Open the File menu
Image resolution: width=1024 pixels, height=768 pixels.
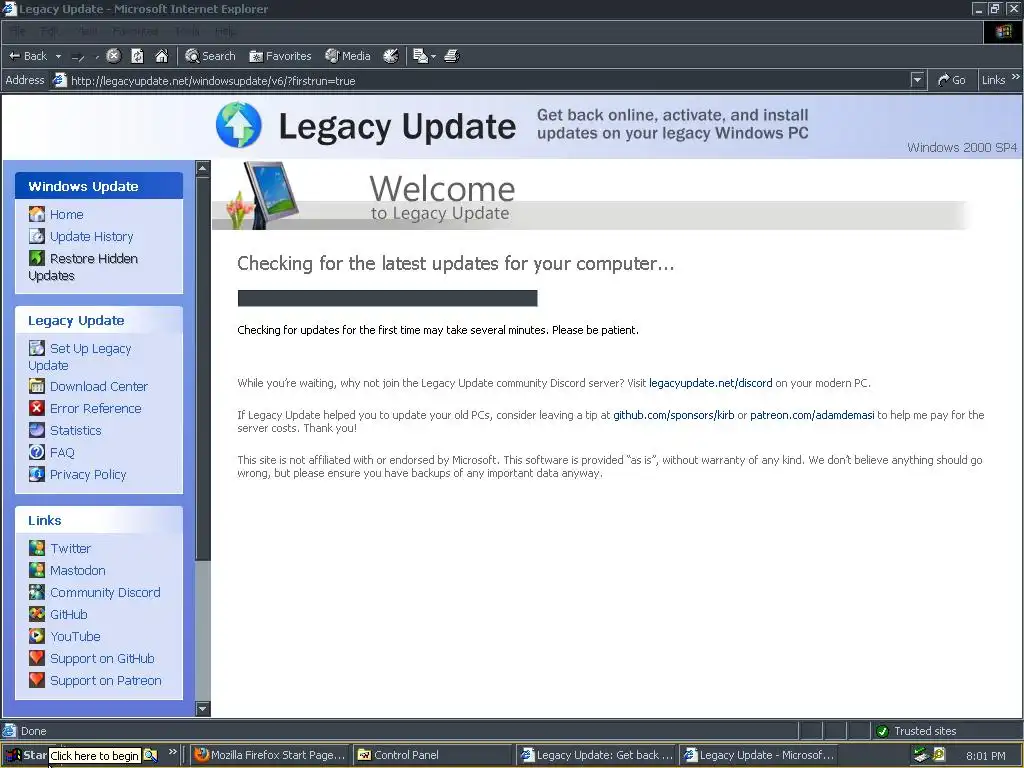pos(18,31)
